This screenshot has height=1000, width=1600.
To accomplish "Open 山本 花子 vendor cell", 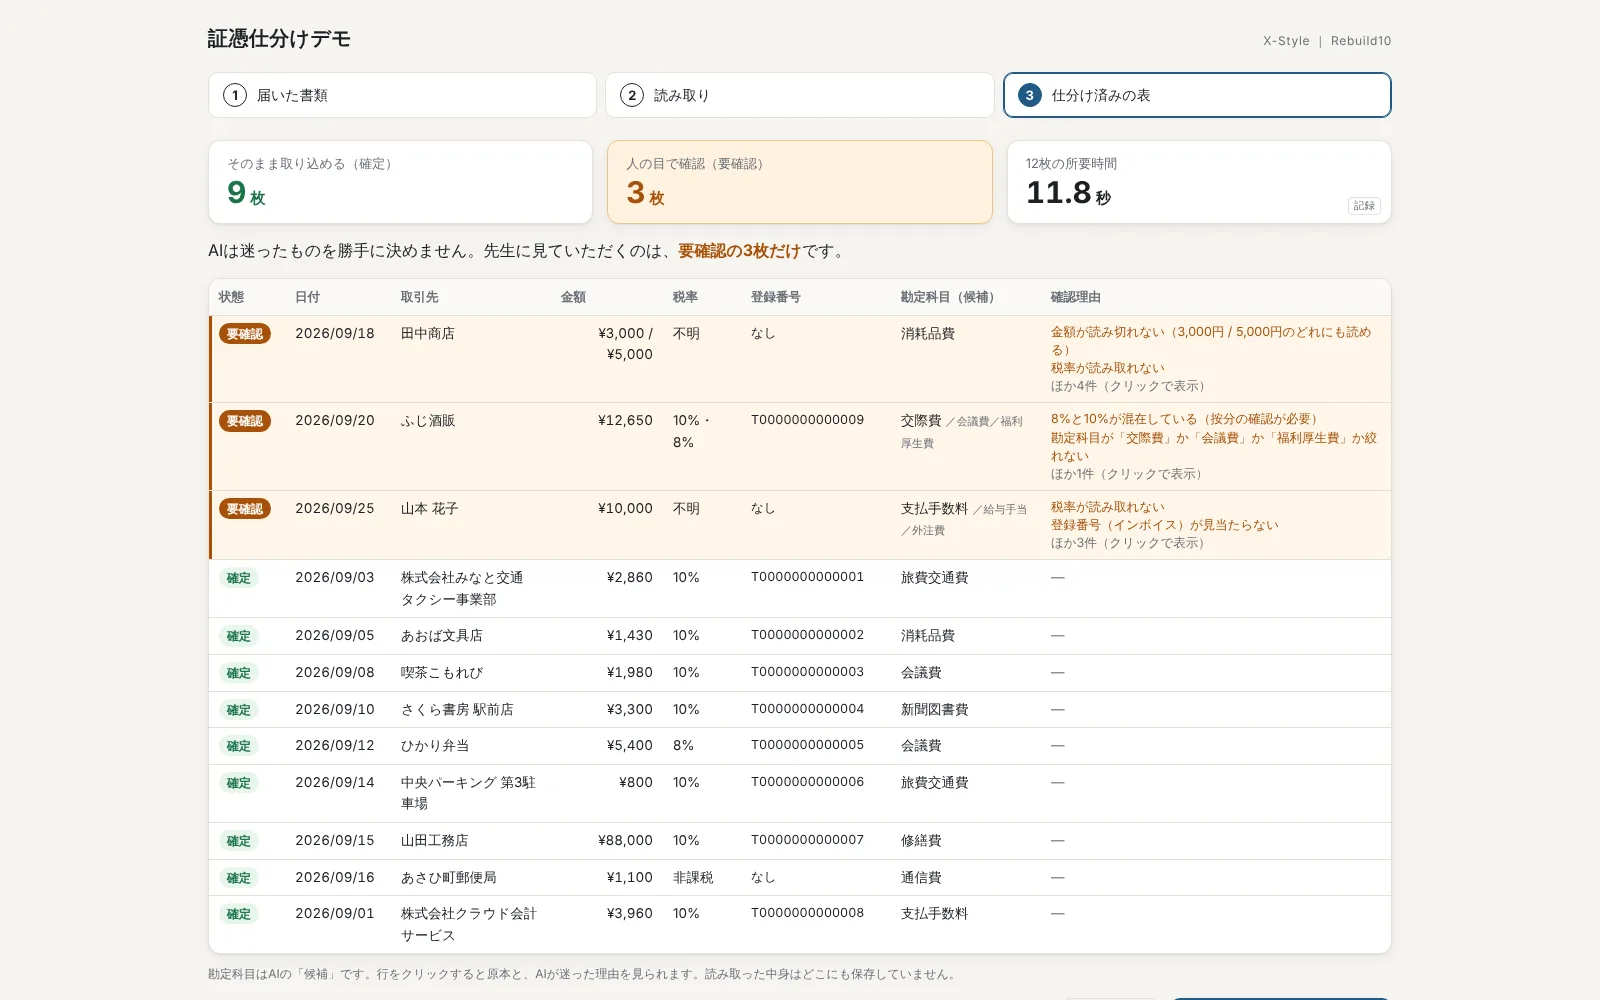I will coord(430,509).
